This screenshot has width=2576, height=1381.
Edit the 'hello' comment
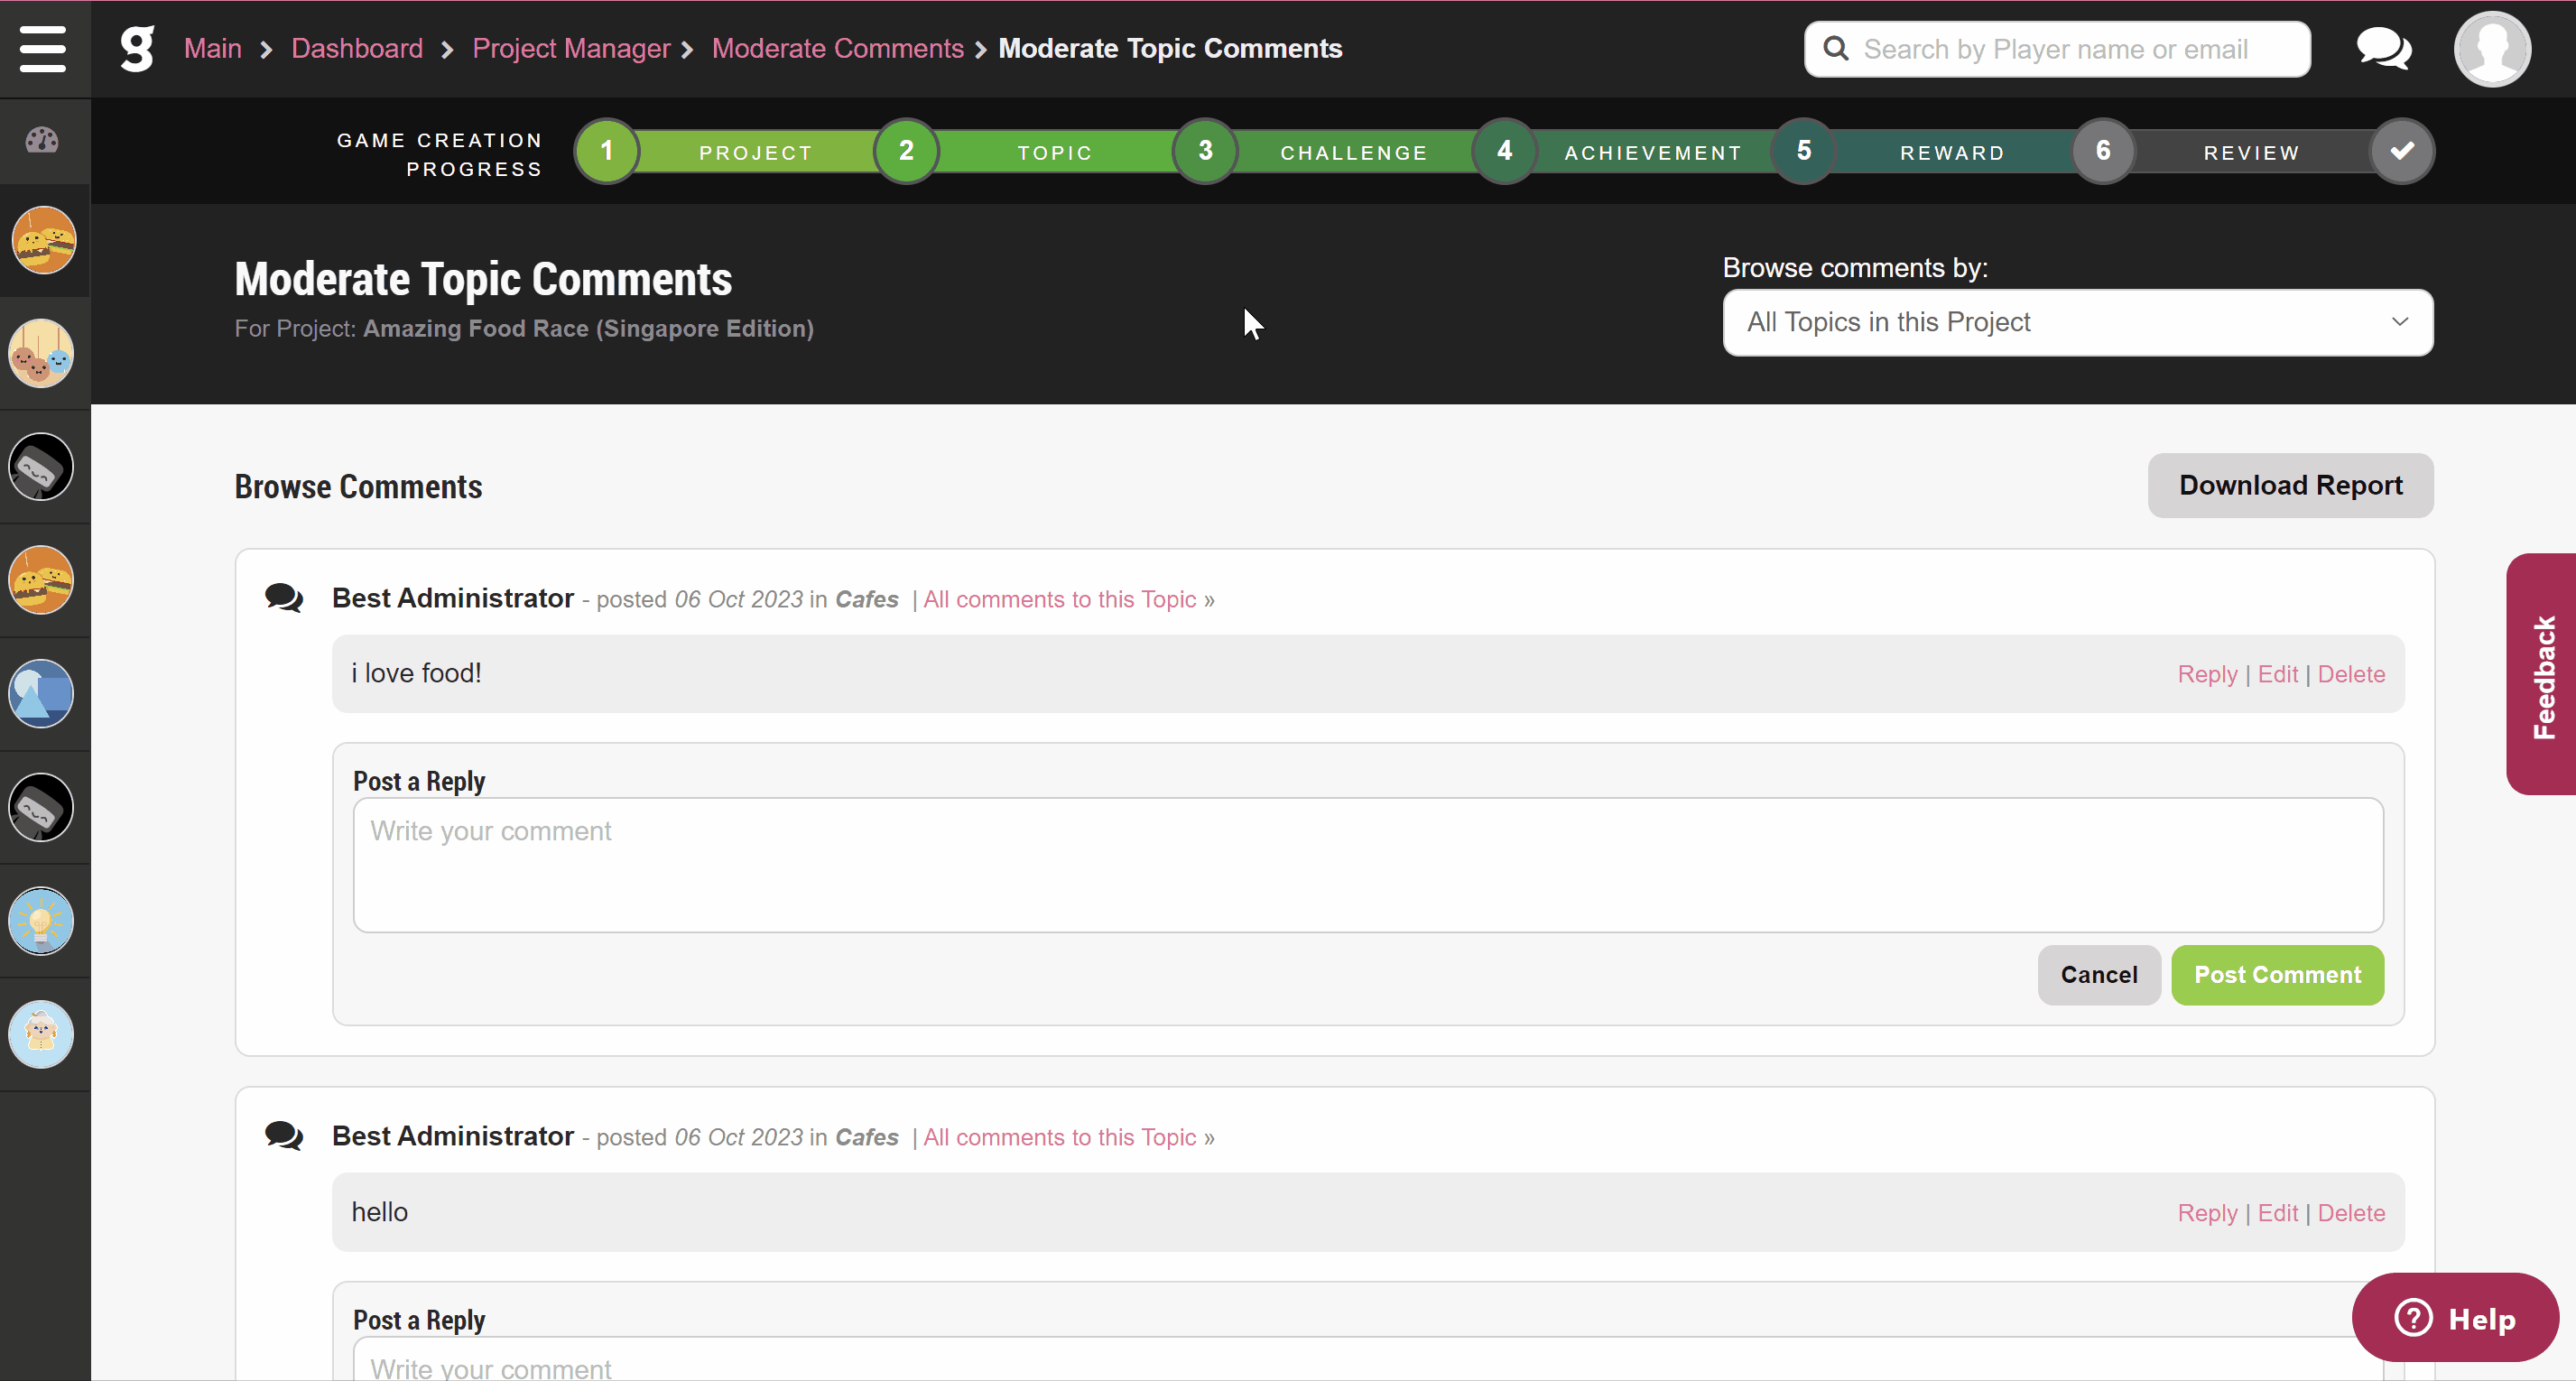click(2278, 1213)
